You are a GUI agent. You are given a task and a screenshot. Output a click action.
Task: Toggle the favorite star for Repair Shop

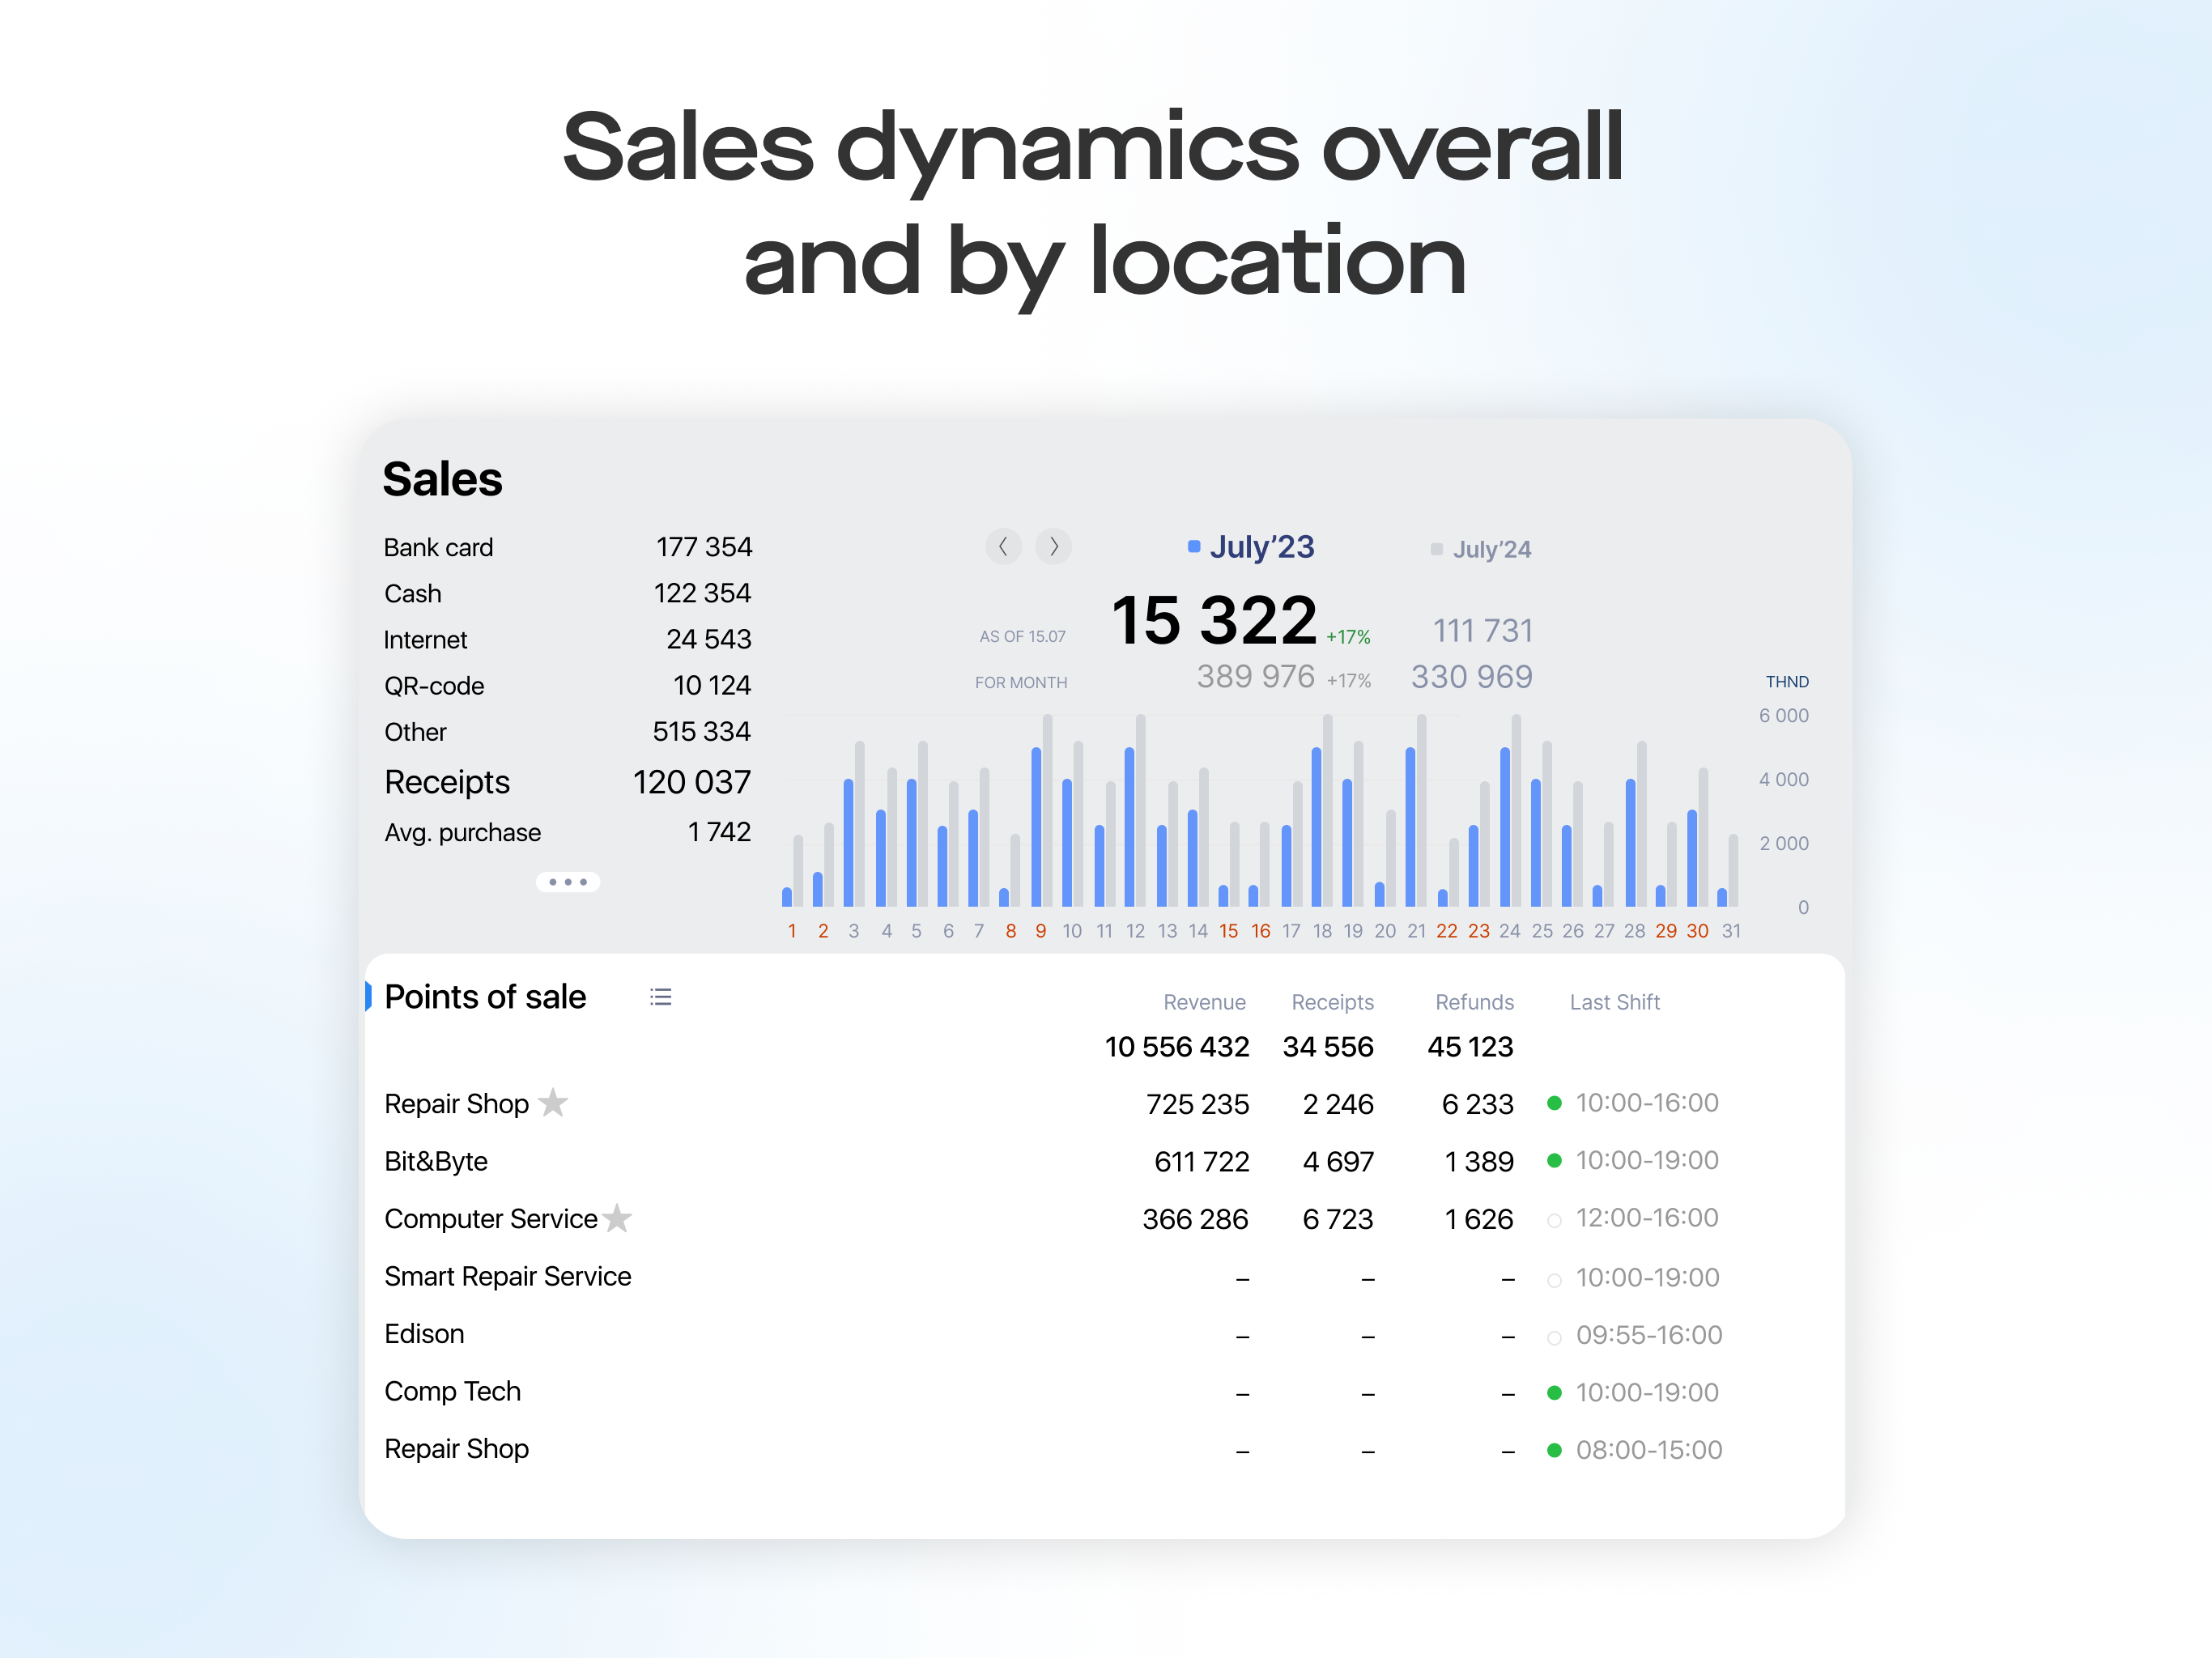553,1102
